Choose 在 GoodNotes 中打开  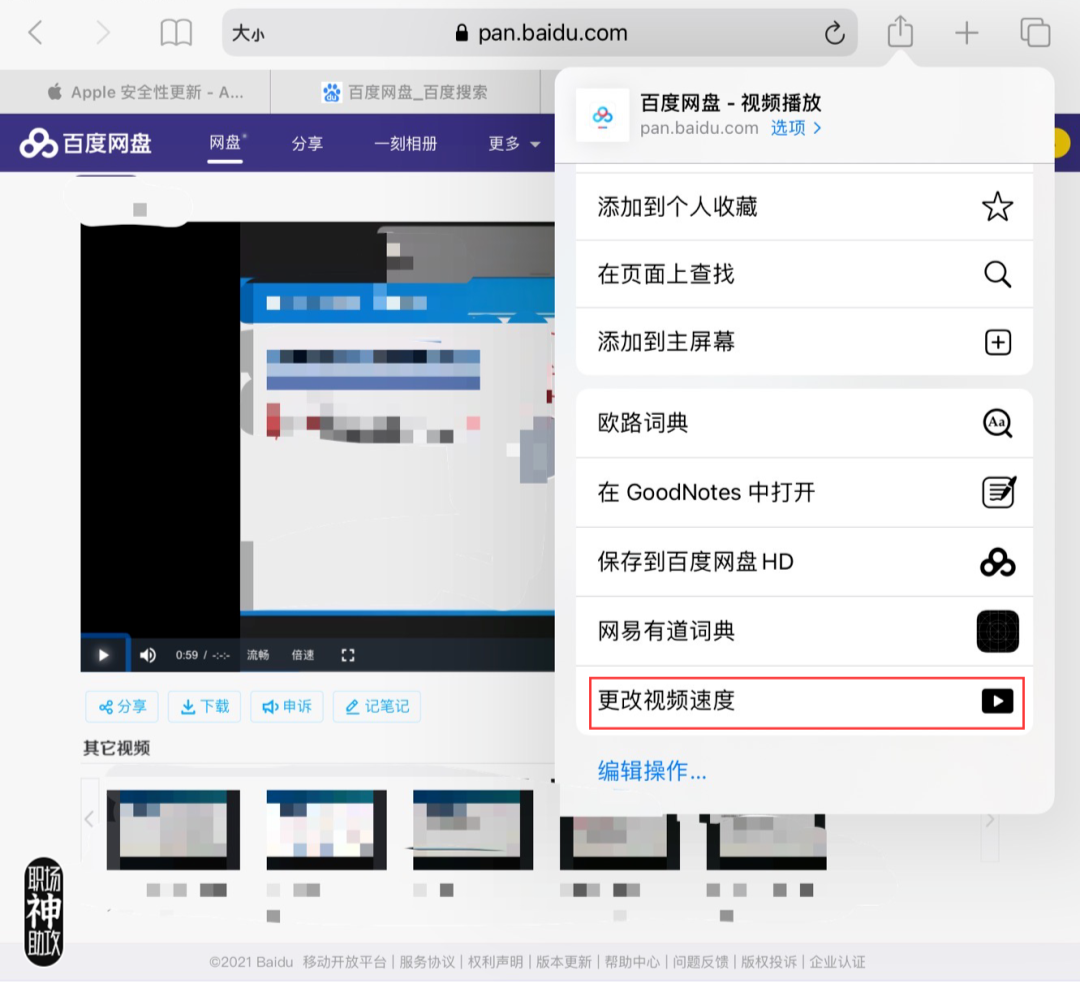804,492
